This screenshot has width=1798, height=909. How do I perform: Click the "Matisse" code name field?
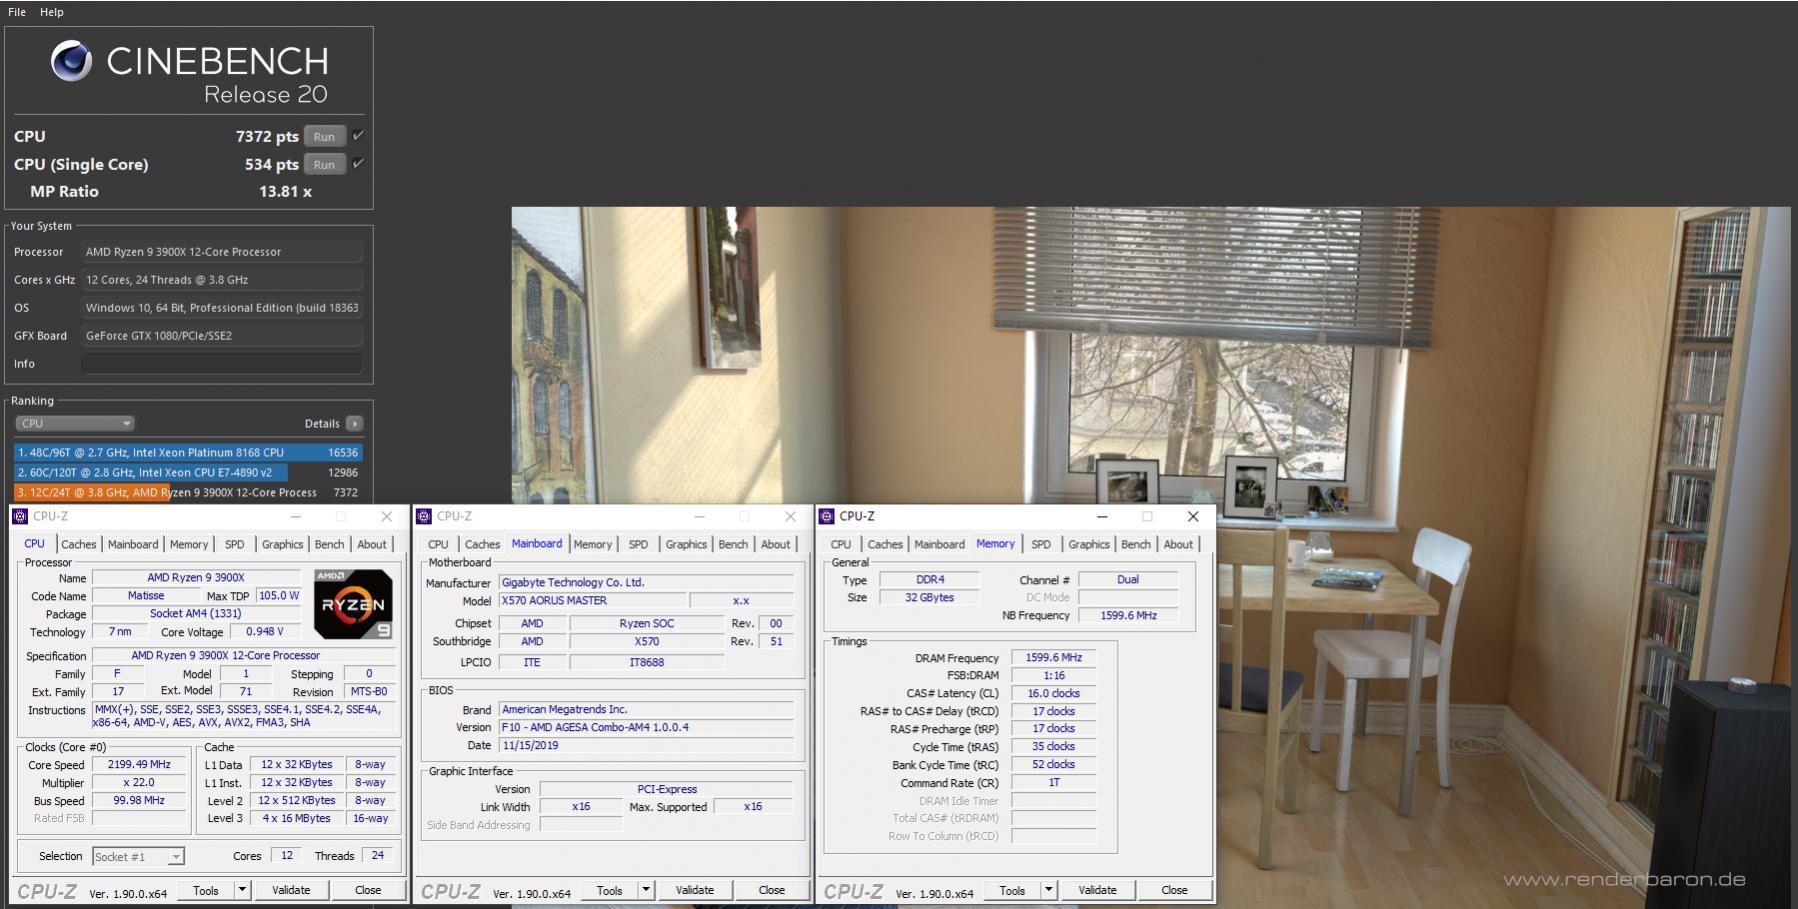tap(146, 595)
